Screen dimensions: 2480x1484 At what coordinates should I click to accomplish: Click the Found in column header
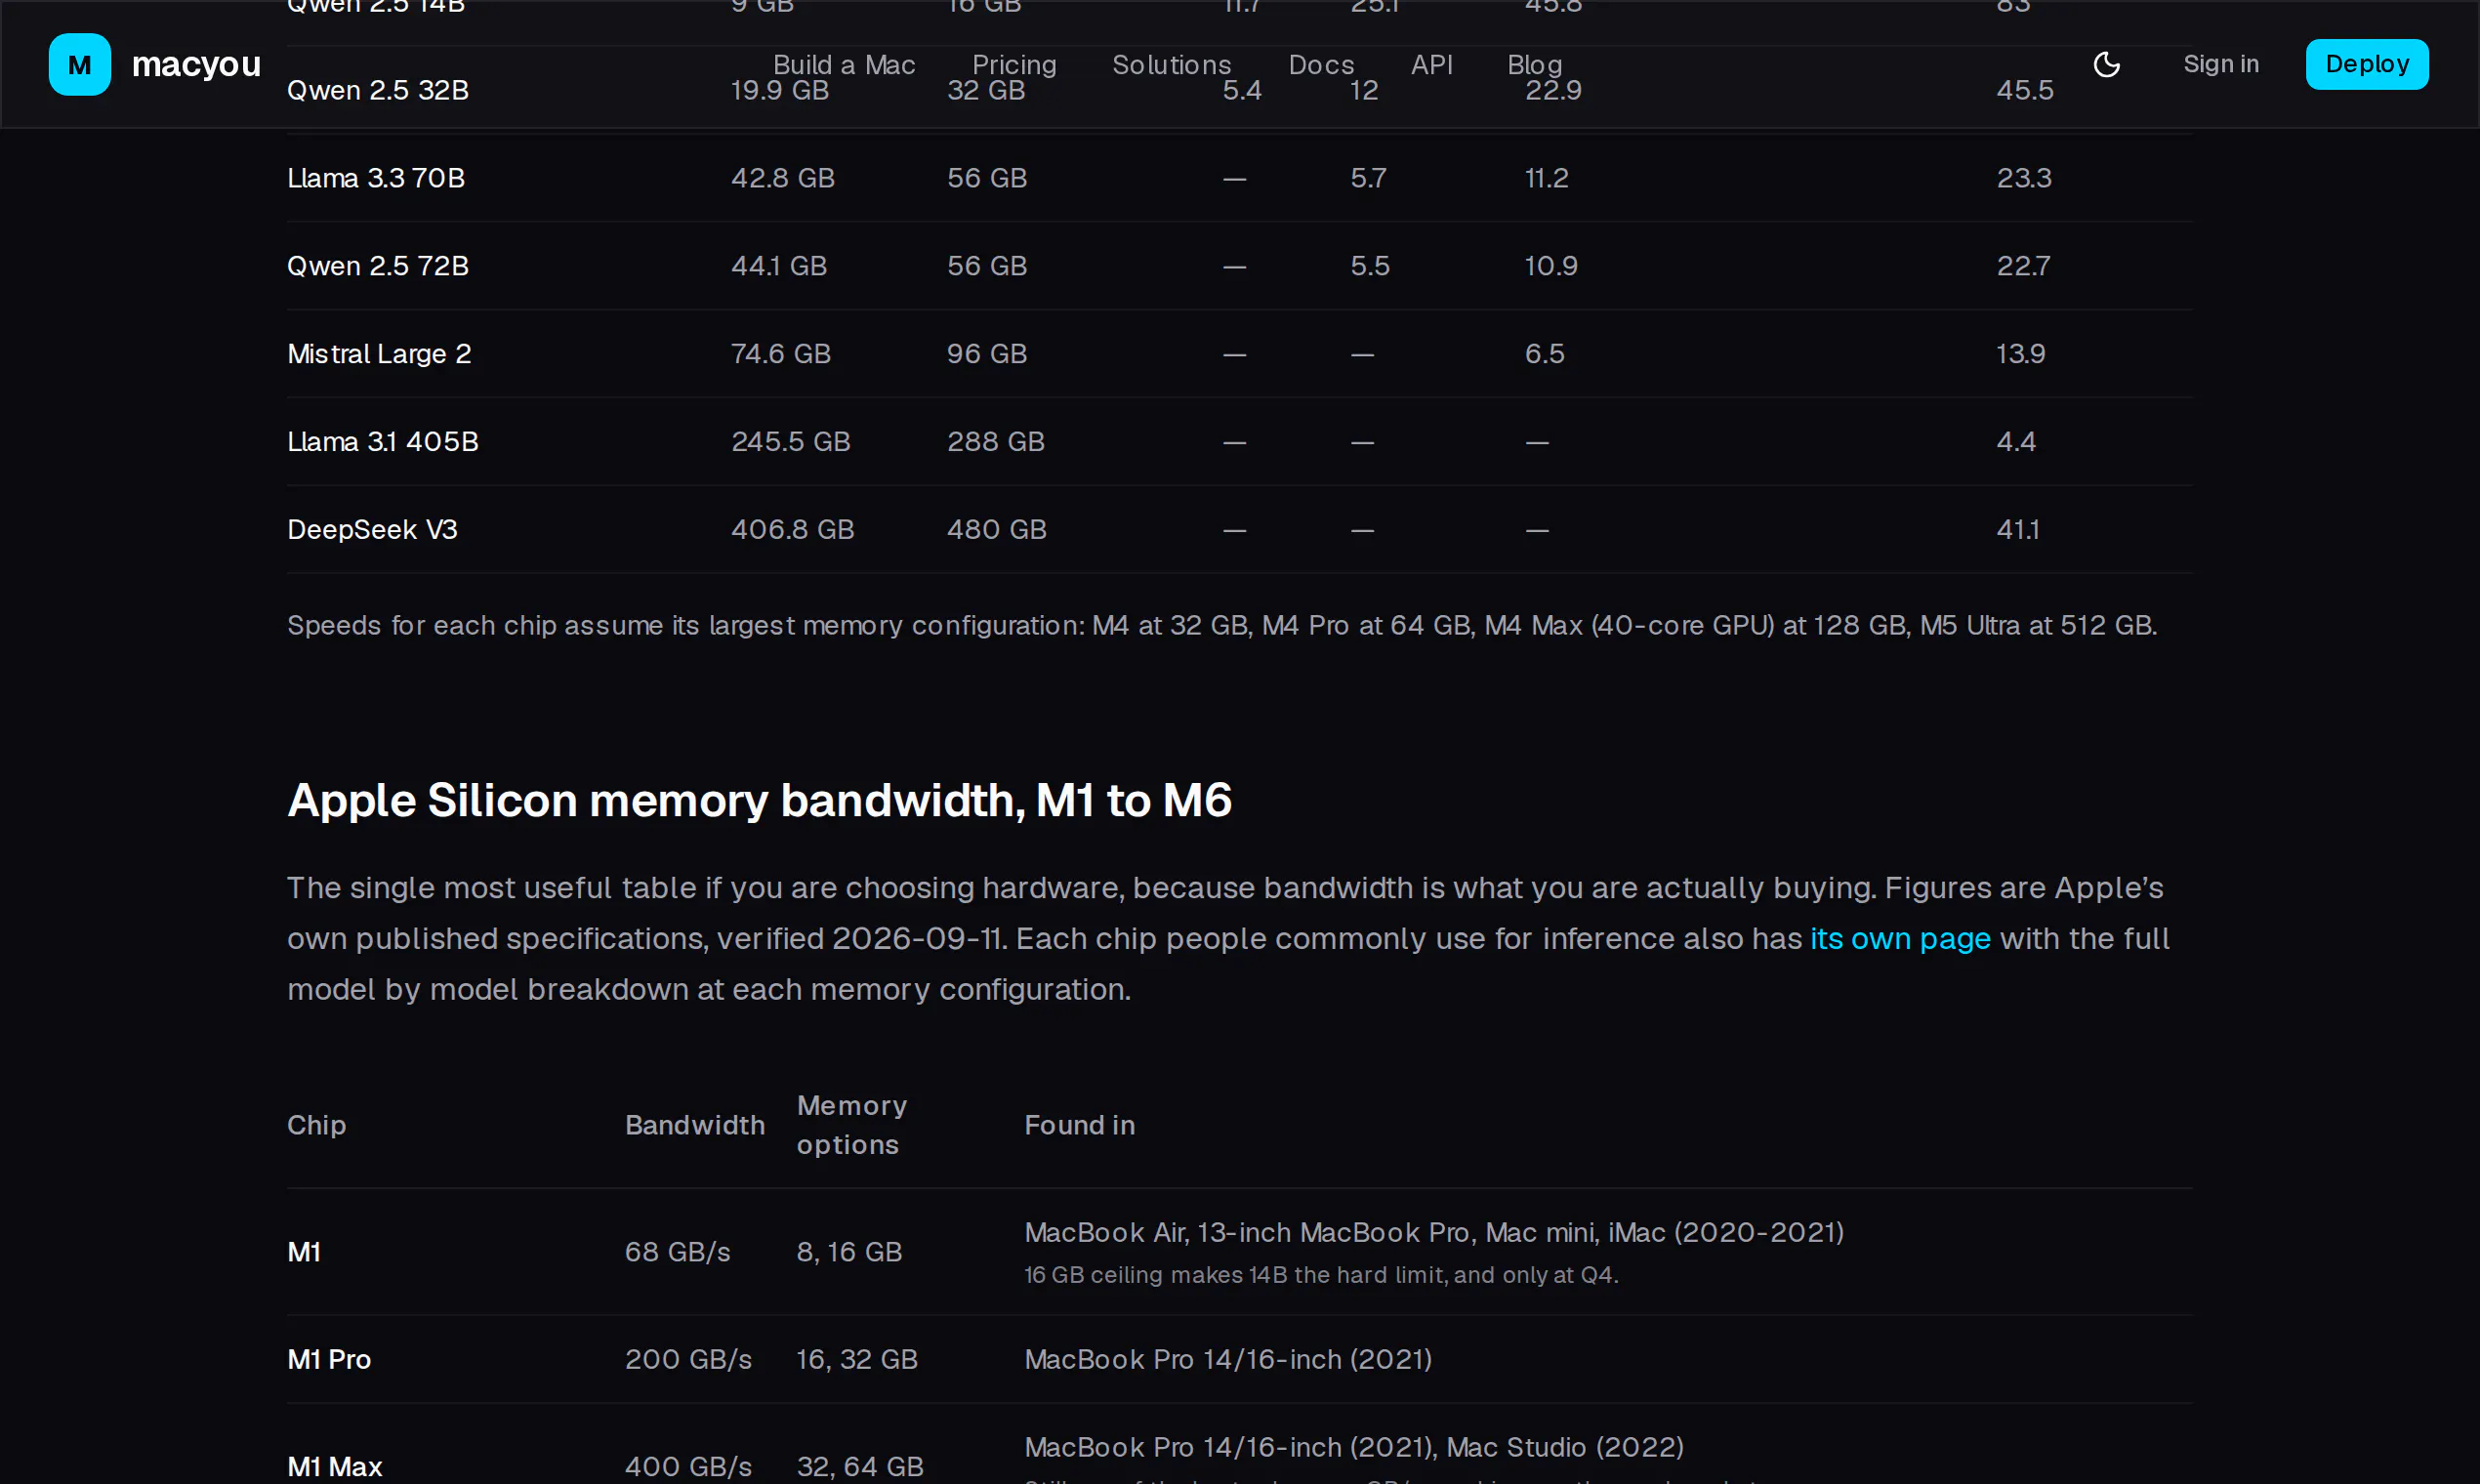click(x=1079, y=1125)
